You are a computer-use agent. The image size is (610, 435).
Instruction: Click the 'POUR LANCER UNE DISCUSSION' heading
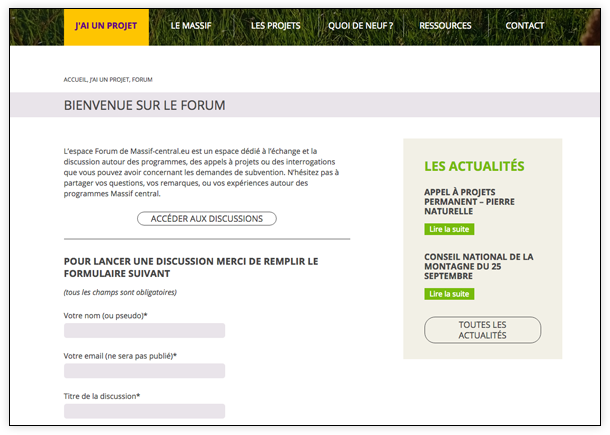click(191, 267)
